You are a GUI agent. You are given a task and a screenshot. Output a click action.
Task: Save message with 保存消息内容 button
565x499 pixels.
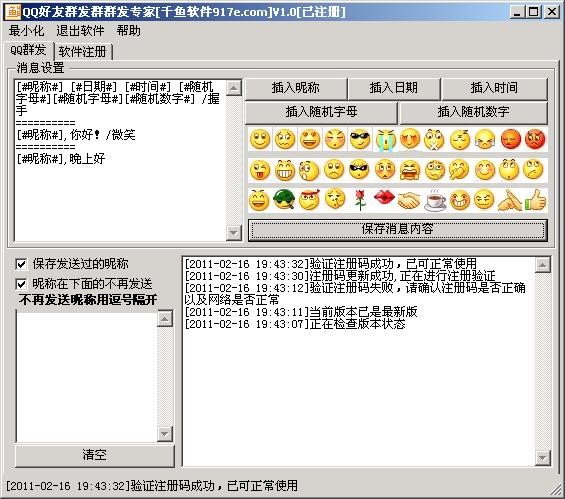coord(397,230)
